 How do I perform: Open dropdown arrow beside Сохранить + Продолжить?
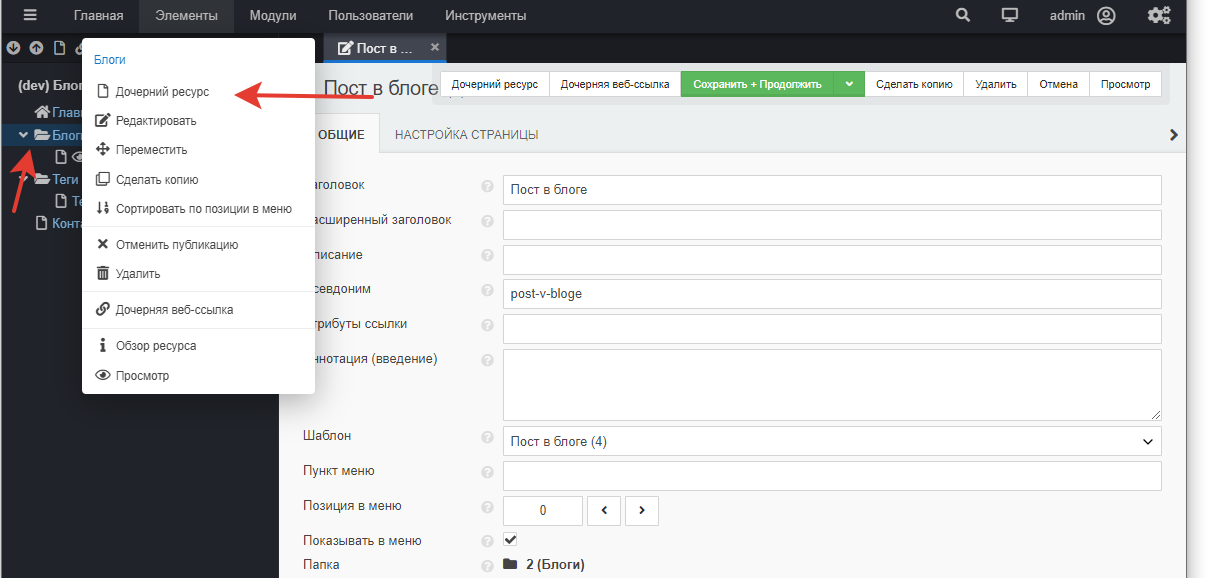pos(848,85)
